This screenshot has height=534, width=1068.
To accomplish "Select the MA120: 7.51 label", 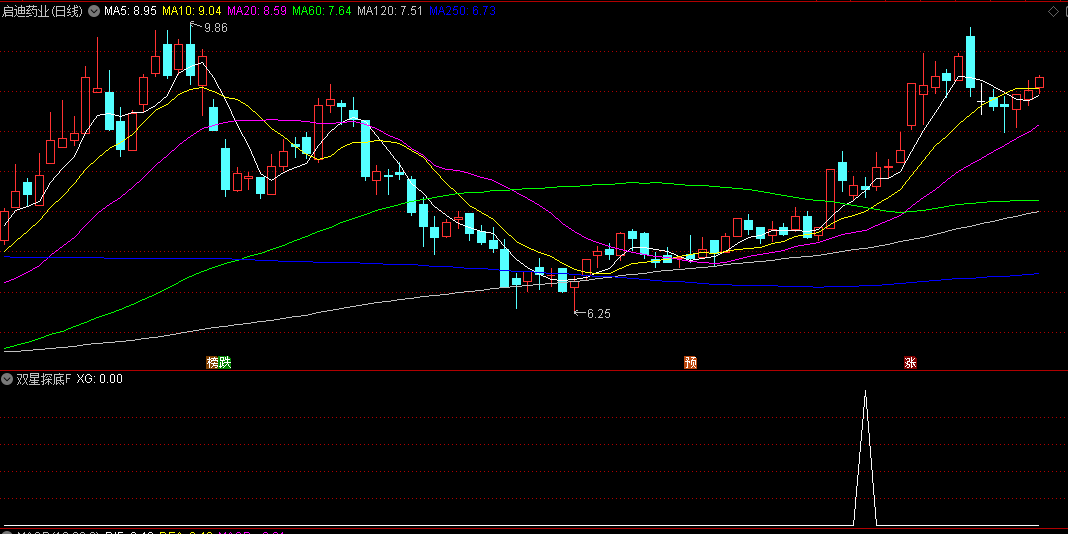I will coord(390,11).
